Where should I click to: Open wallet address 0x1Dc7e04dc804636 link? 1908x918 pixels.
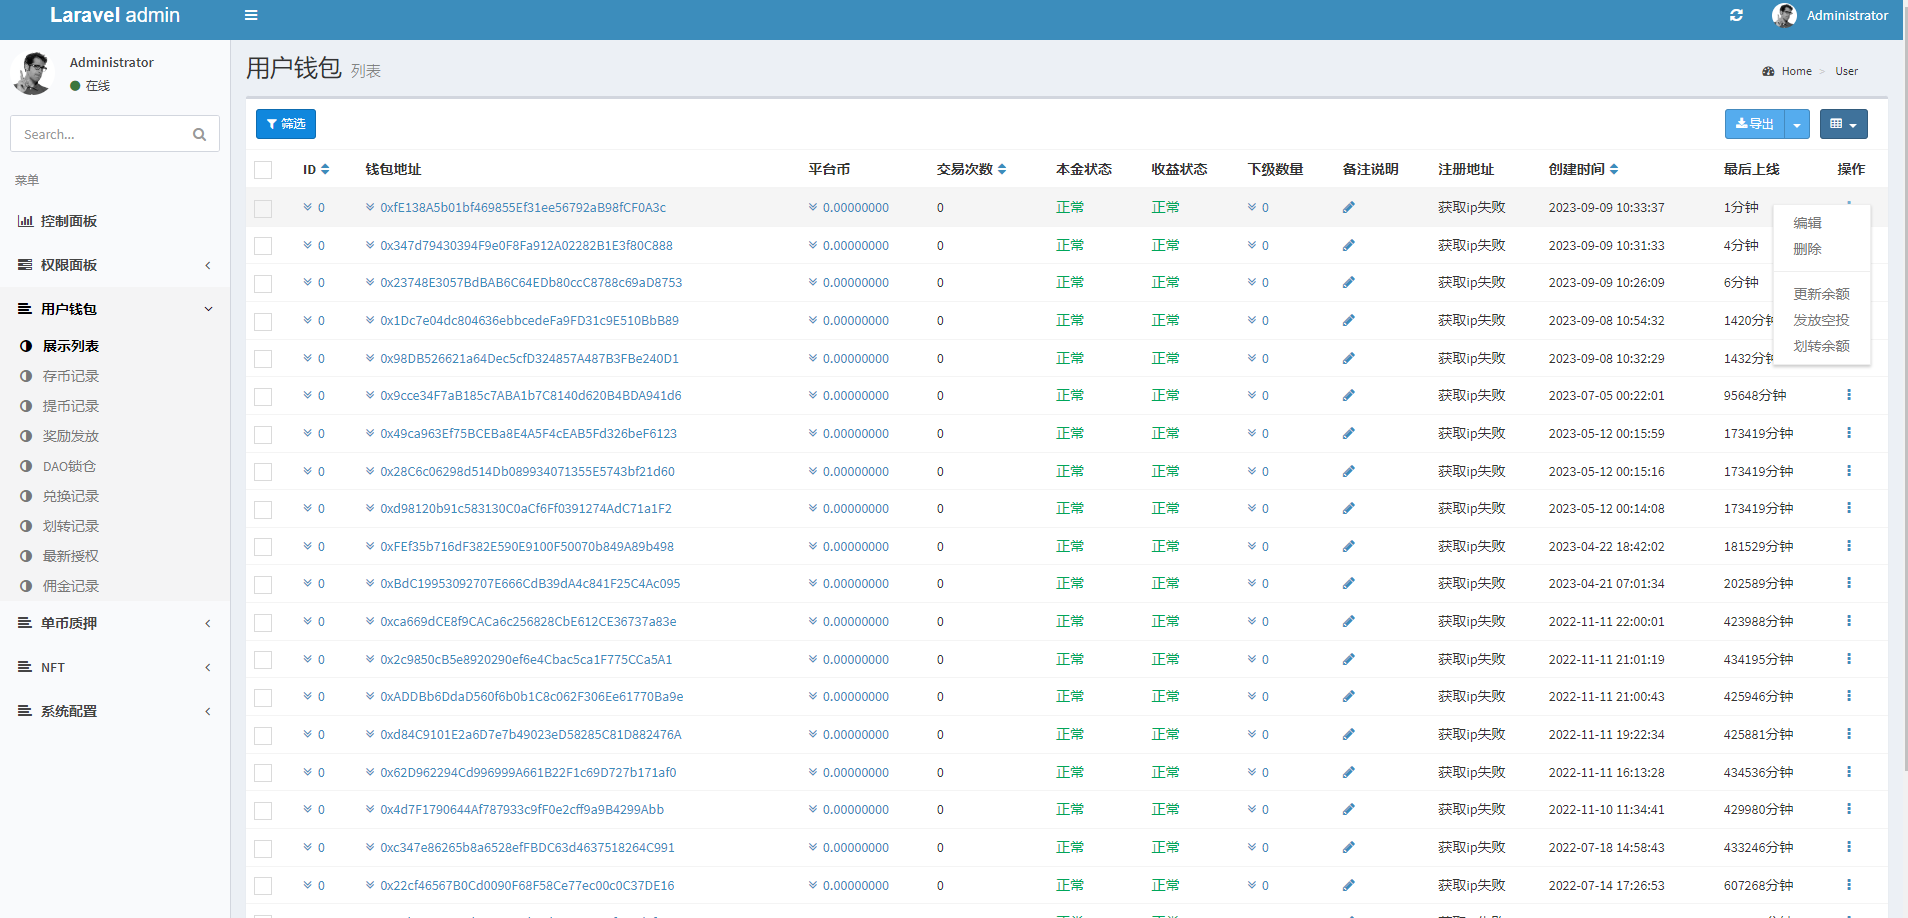tap(529, 321)
